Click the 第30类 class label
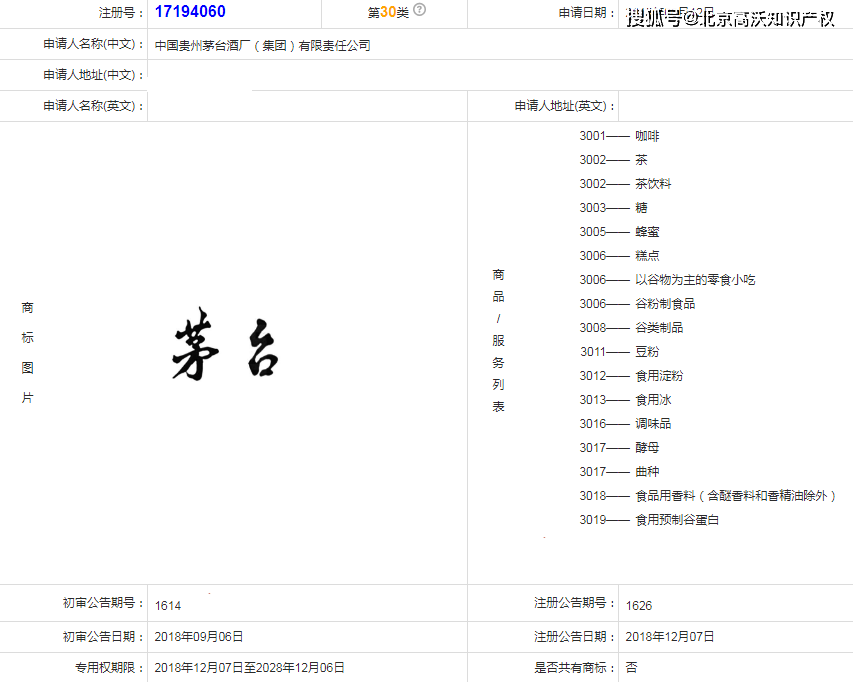Image resolution: width=853 pixels, height=682 pixels. pos(388,12)
